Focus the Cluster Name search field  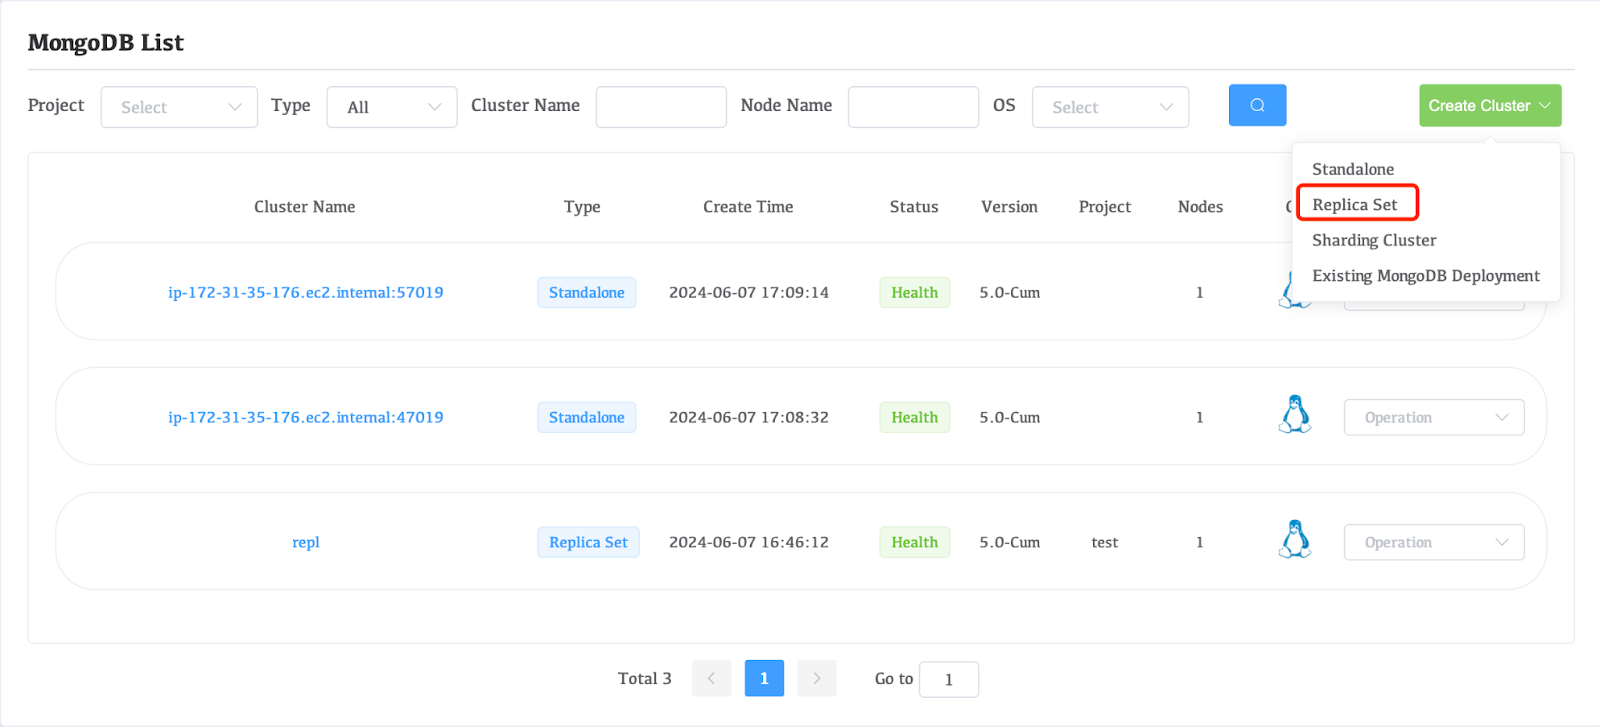(x=661, y=107)
